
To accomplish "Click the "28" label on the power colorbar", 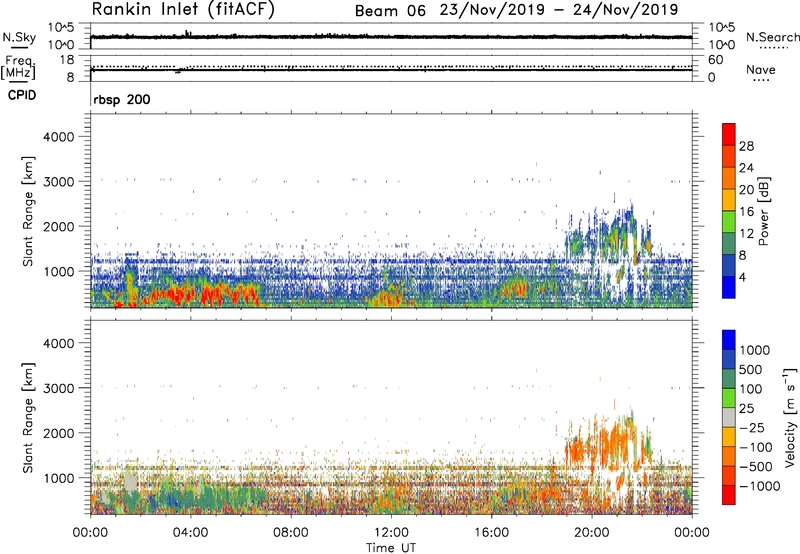I will (746, 146).
